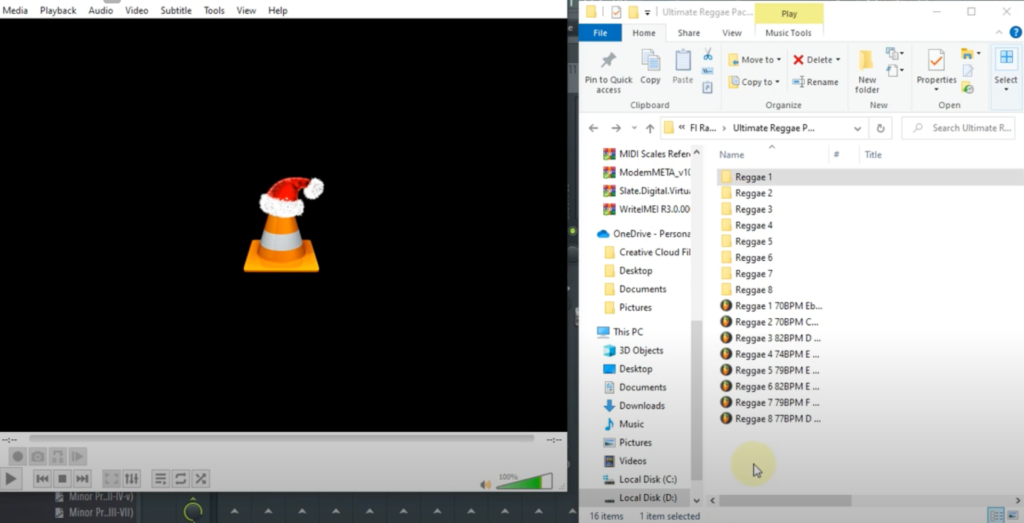This screenshot has height=523, width=1024.
Task: Select file Reggae 1 70BPM Eb
Action: [772, 306]
